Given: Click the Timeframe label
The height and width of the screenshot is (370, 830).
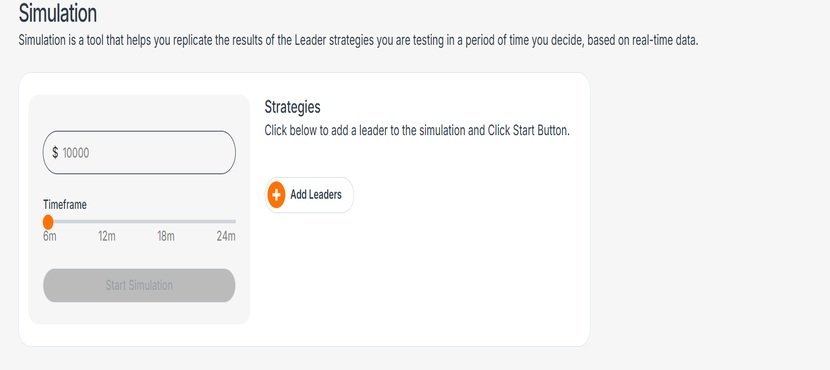Looking at the screenshot, I should [65, 204].
